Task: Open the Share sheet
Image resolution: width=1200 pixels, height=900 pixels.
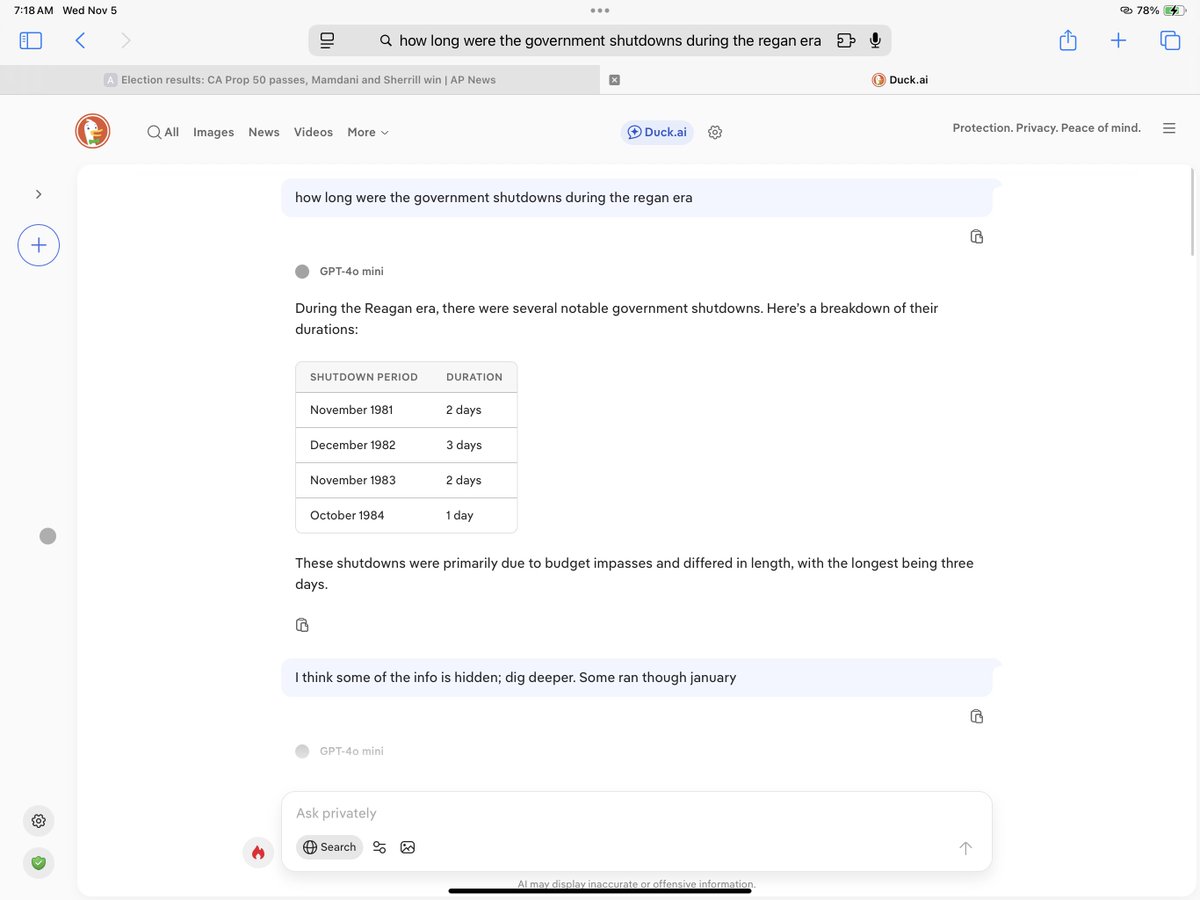Action: coord(1068,40)
